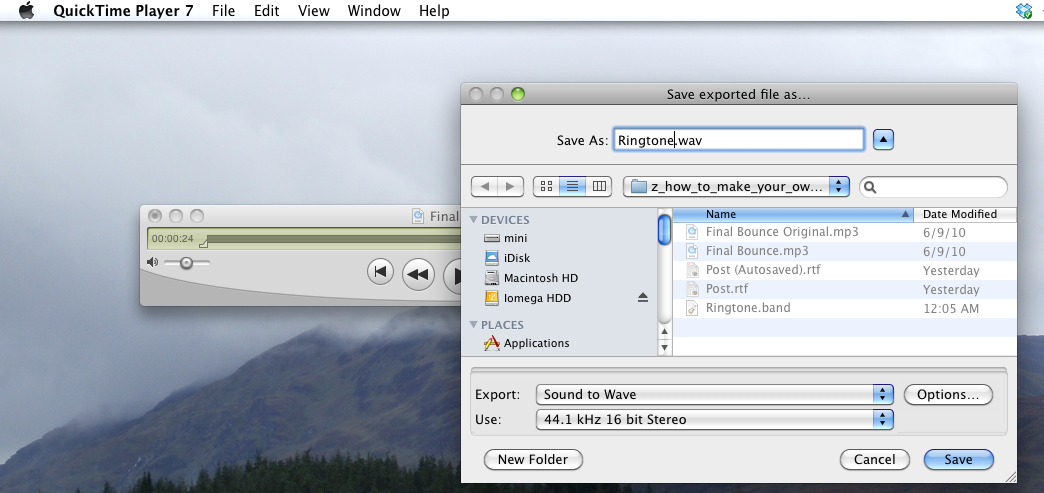Click the Options... button
The width and height of the screenshot is (1044, 493).
947,394
